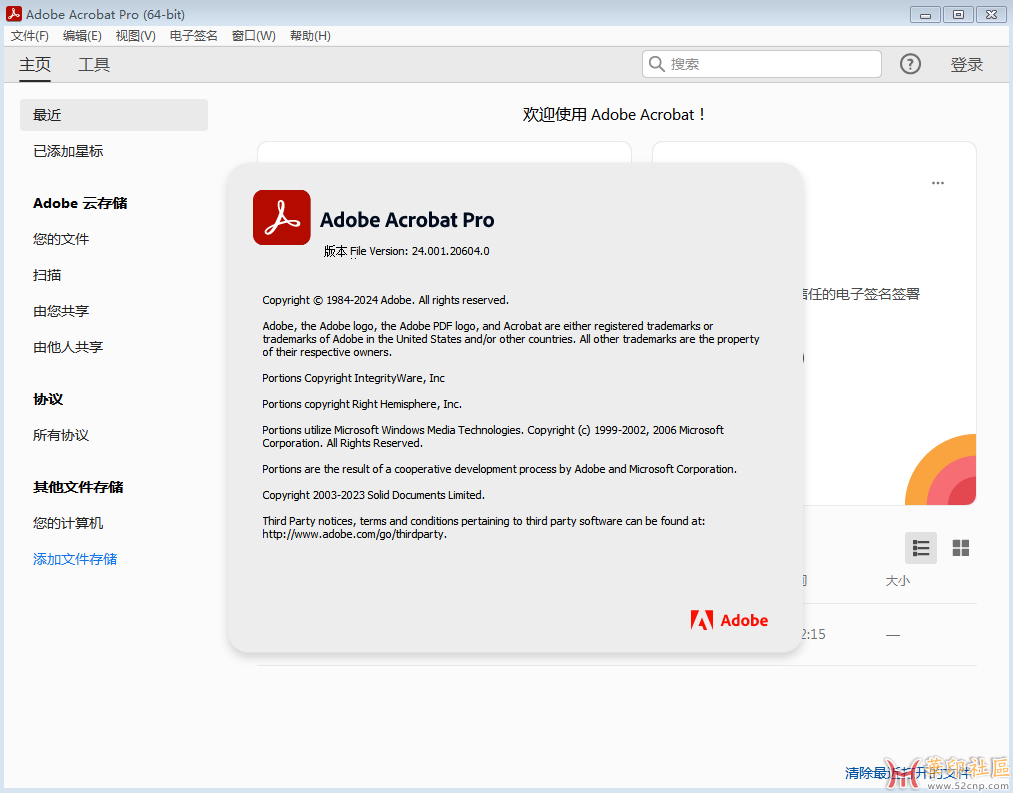Close the Acrobat window
Viewport: 1013px width, 793px height.
tap(992, 14)
